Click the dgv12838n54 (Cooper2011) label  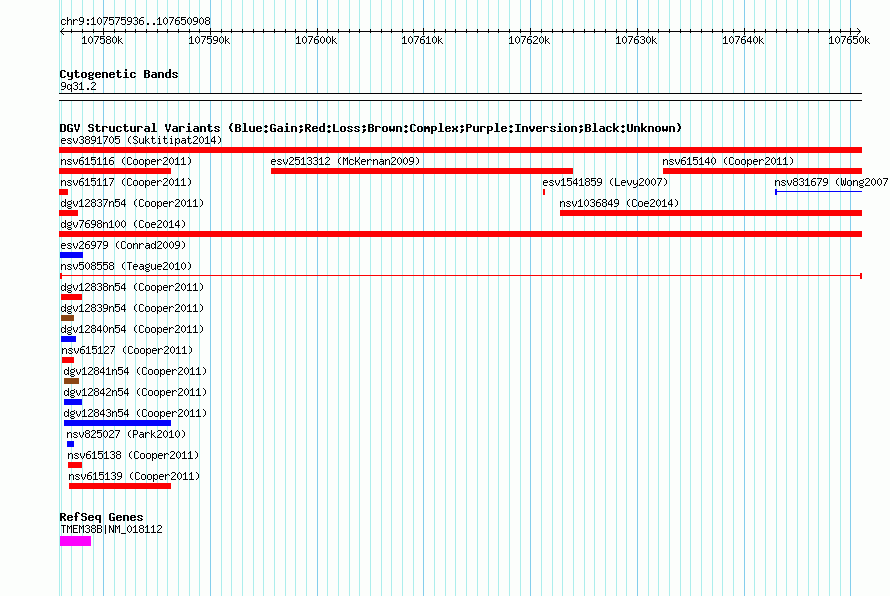coord(132,287)
